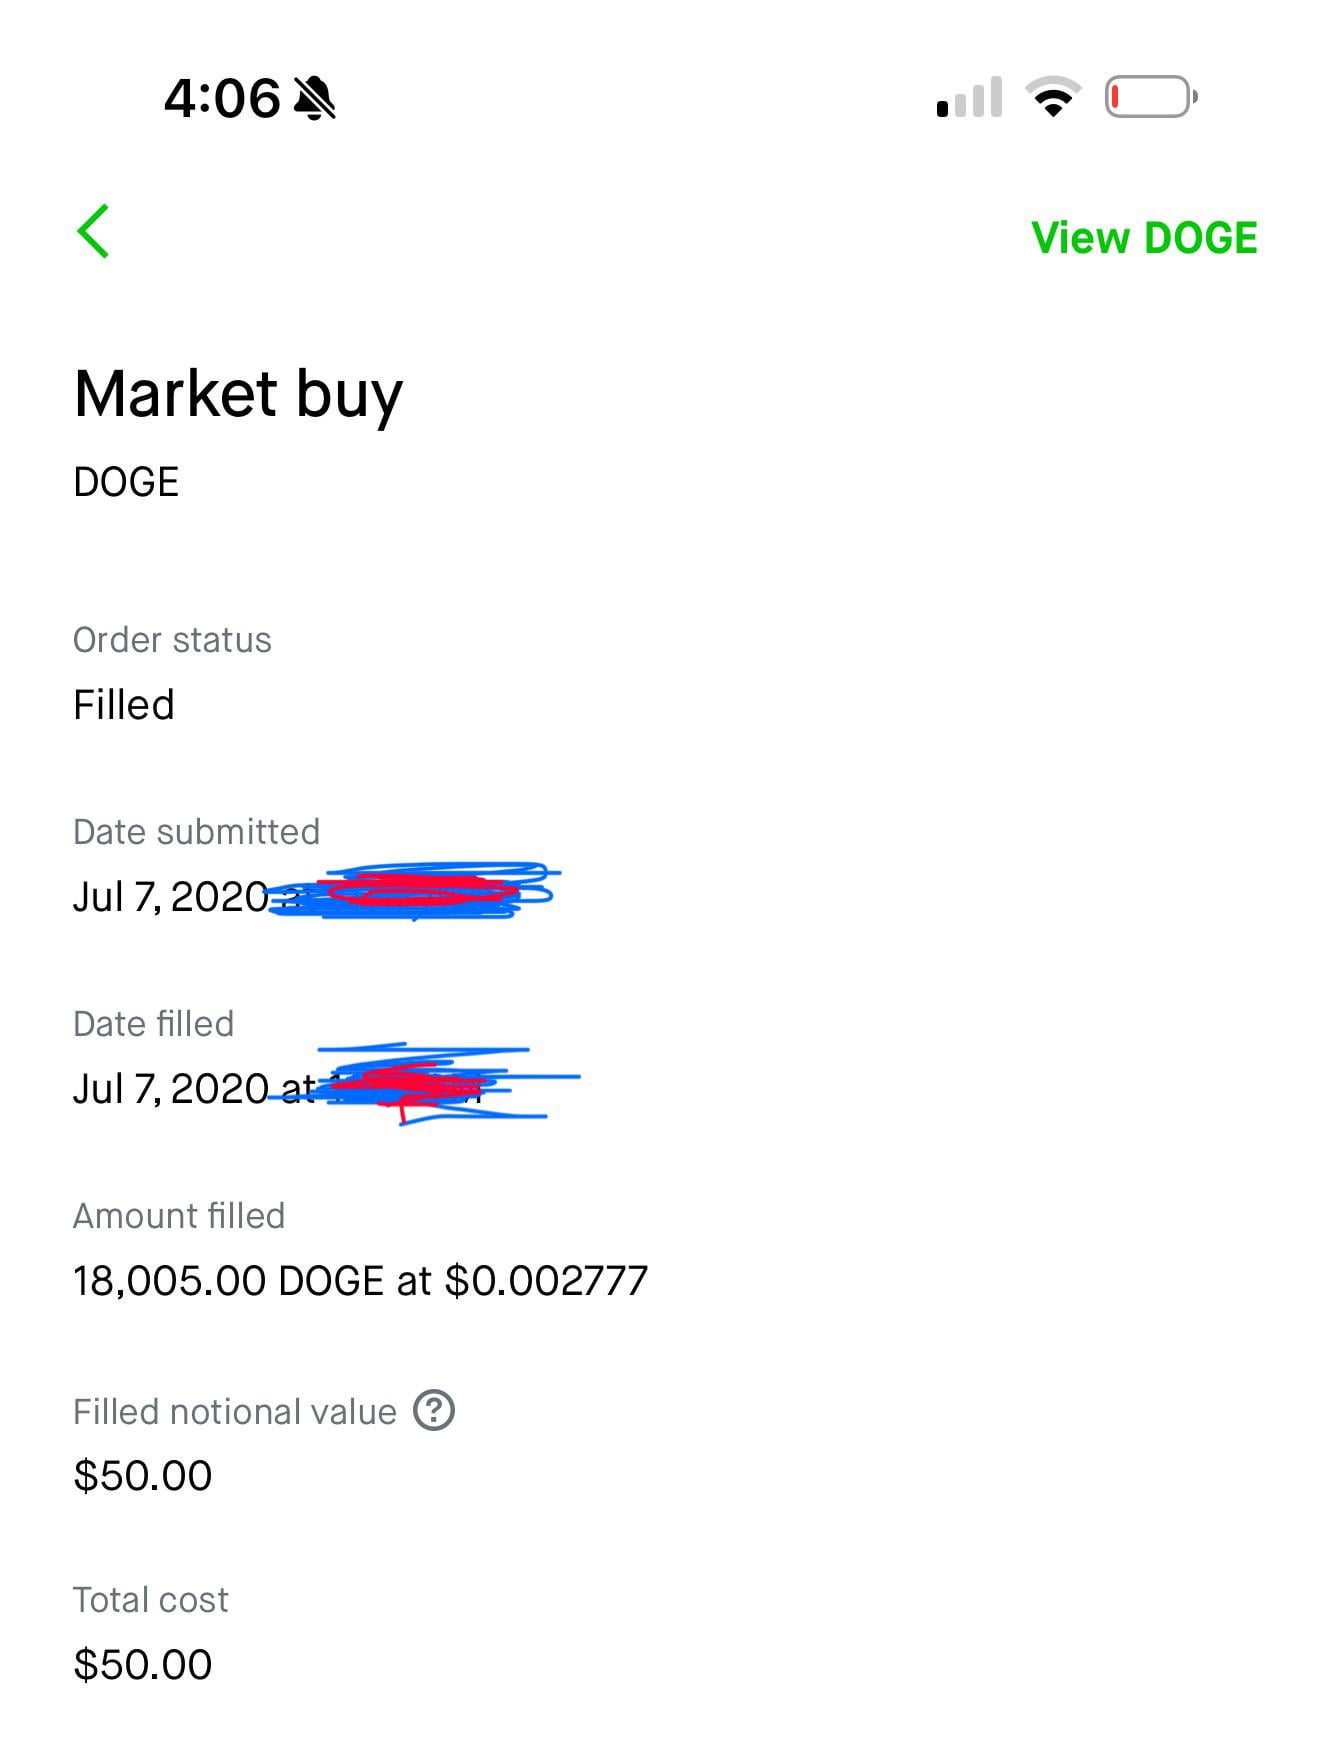Tap the Market buy heading

pos(238,394)
